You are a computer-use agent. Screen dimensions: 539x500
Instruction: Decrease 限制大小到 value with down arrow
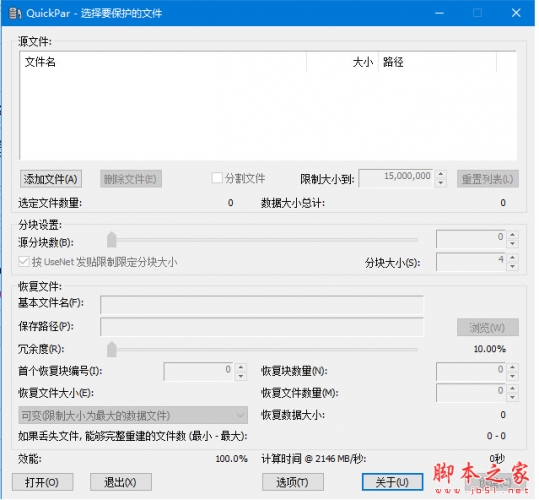coord(441,183)
